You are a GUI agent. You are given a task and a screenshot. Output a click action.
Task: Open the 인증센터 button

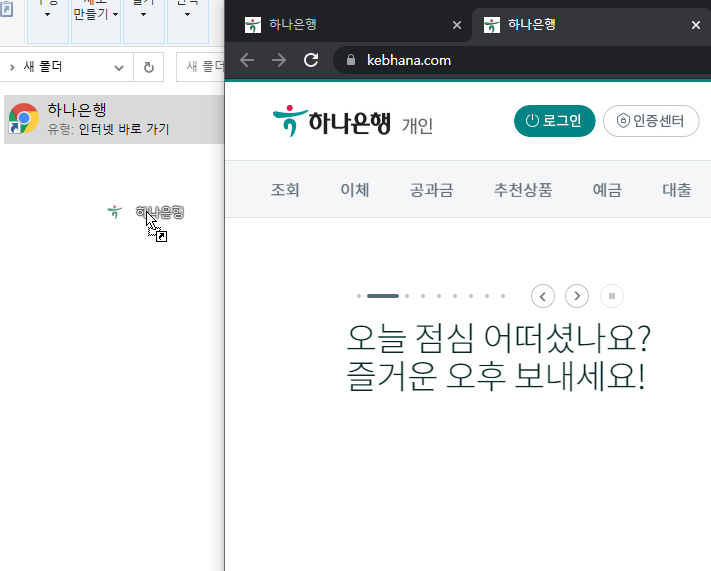(651, 121)
